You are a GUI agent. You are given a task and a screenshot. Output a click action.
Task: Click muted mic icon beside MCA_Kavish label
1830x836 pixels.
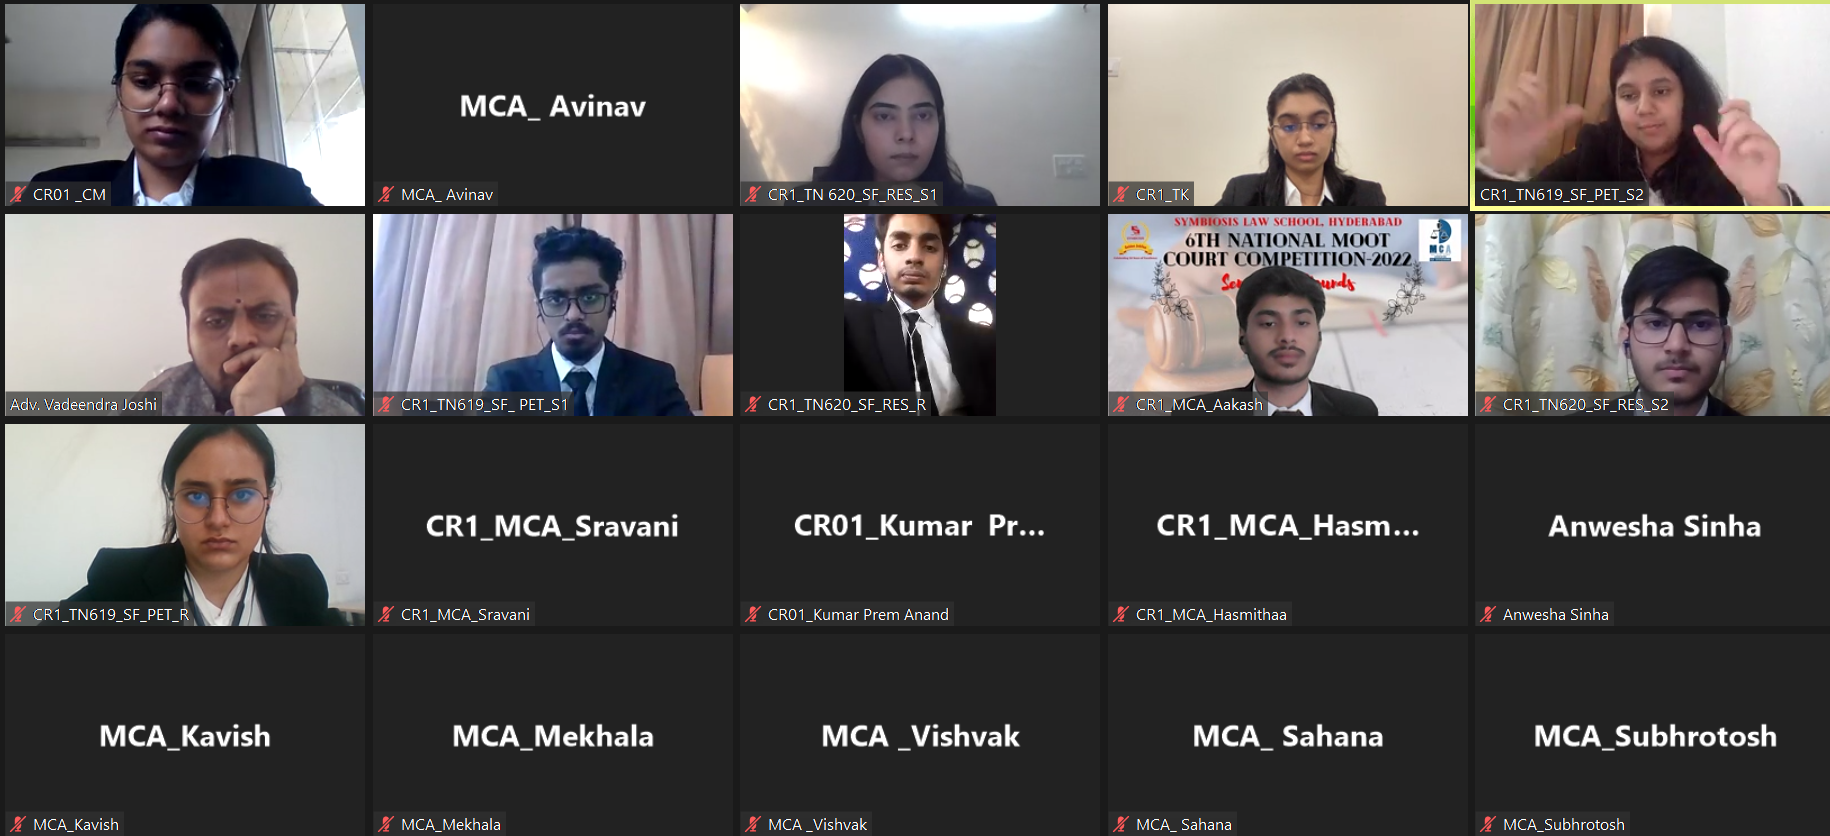tap(18, 824)
